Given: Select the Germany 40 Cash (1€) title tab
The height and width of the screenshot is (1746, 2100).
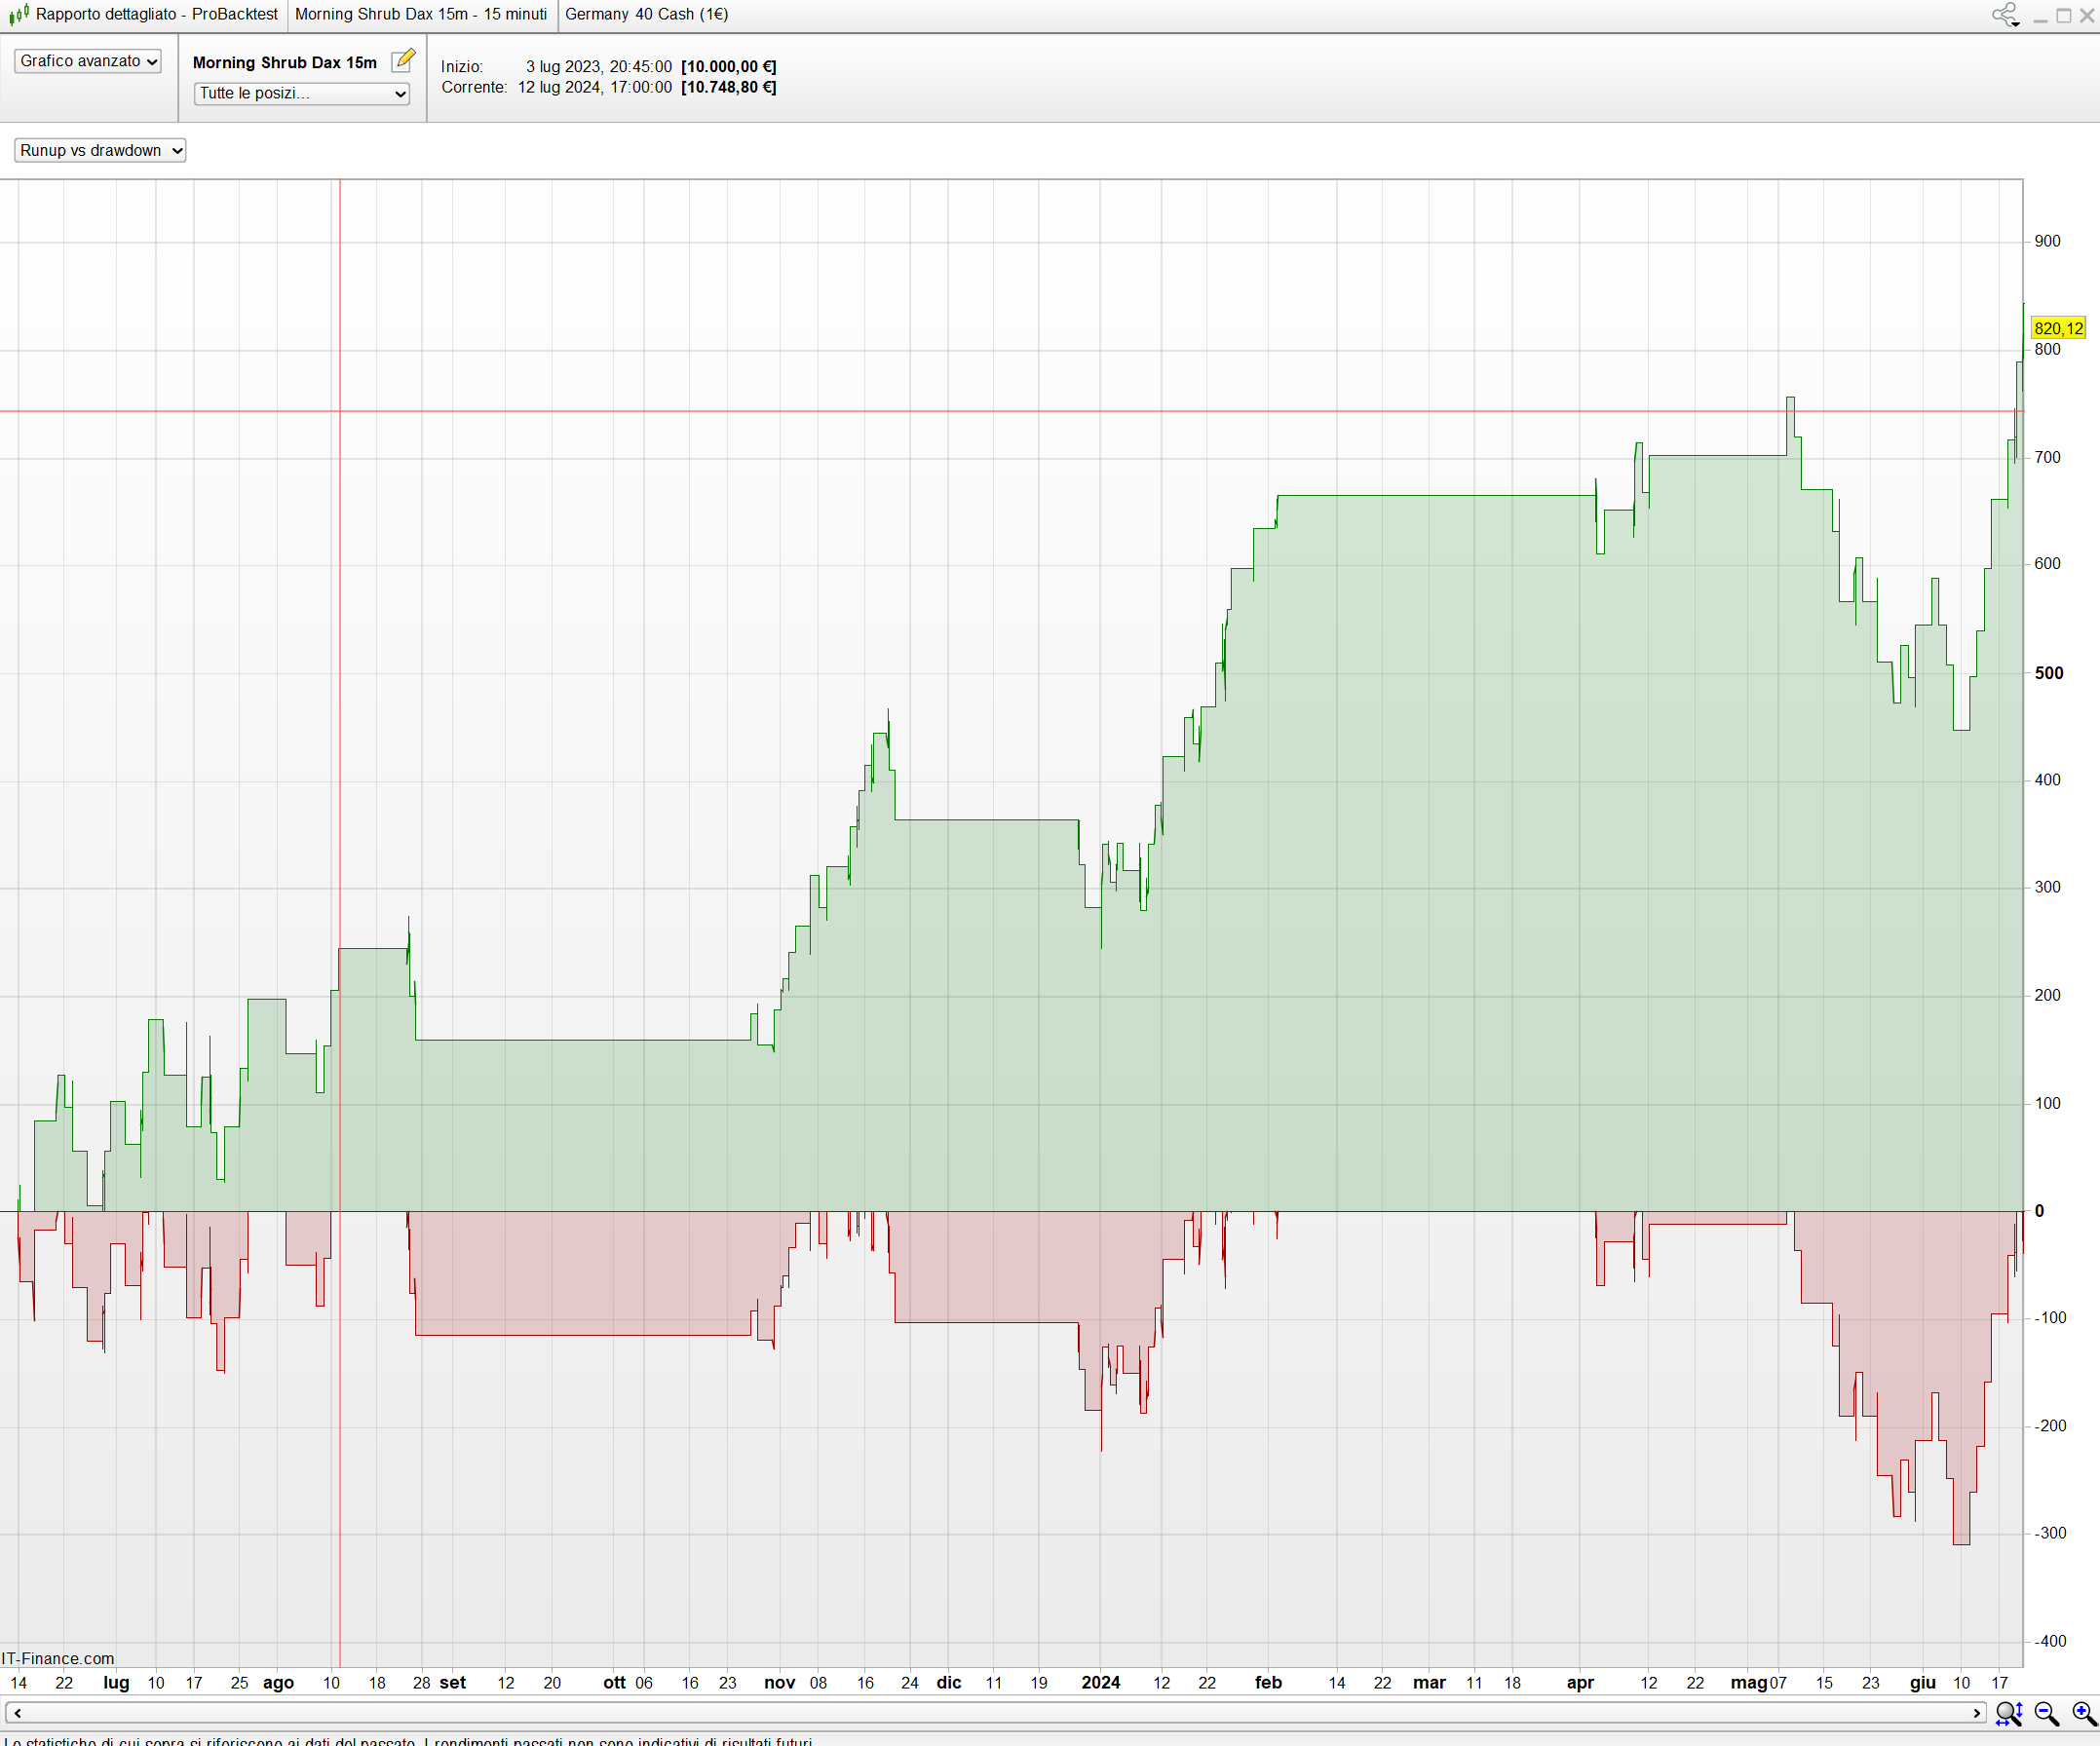Looking at the screenshot, I should point(646,15).
